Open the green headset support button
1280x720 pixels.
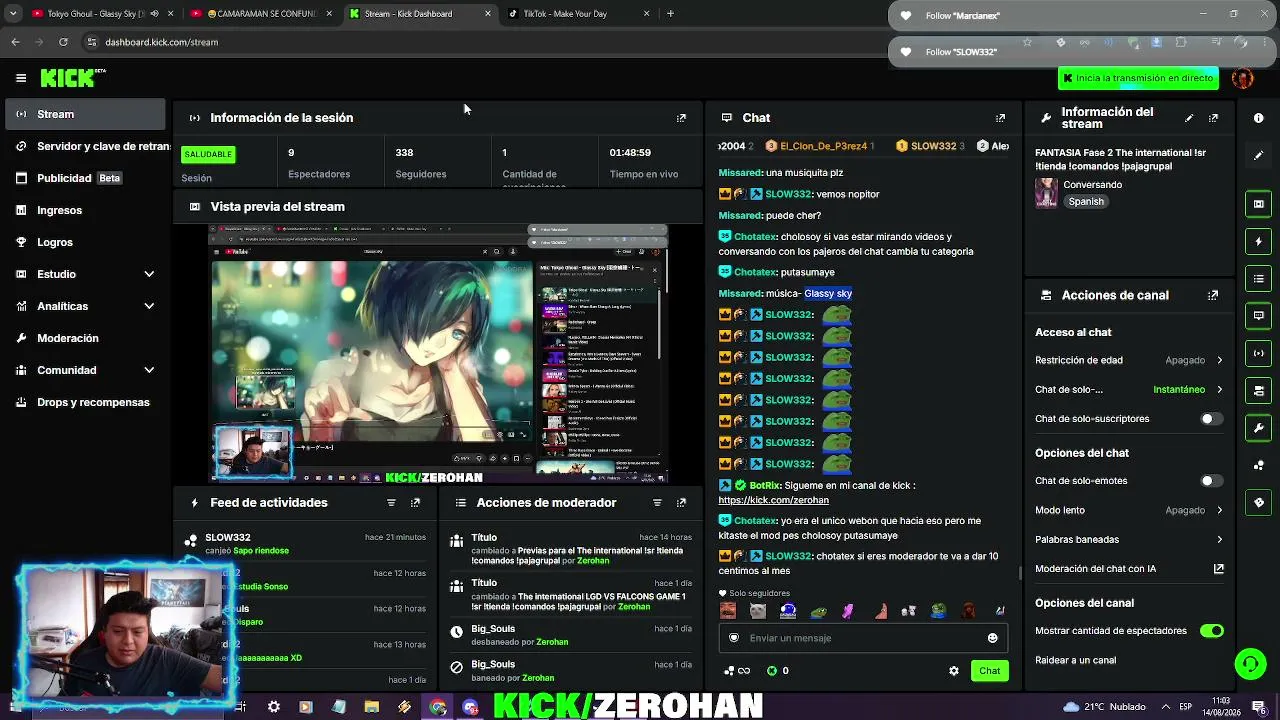pos(1250,663)
